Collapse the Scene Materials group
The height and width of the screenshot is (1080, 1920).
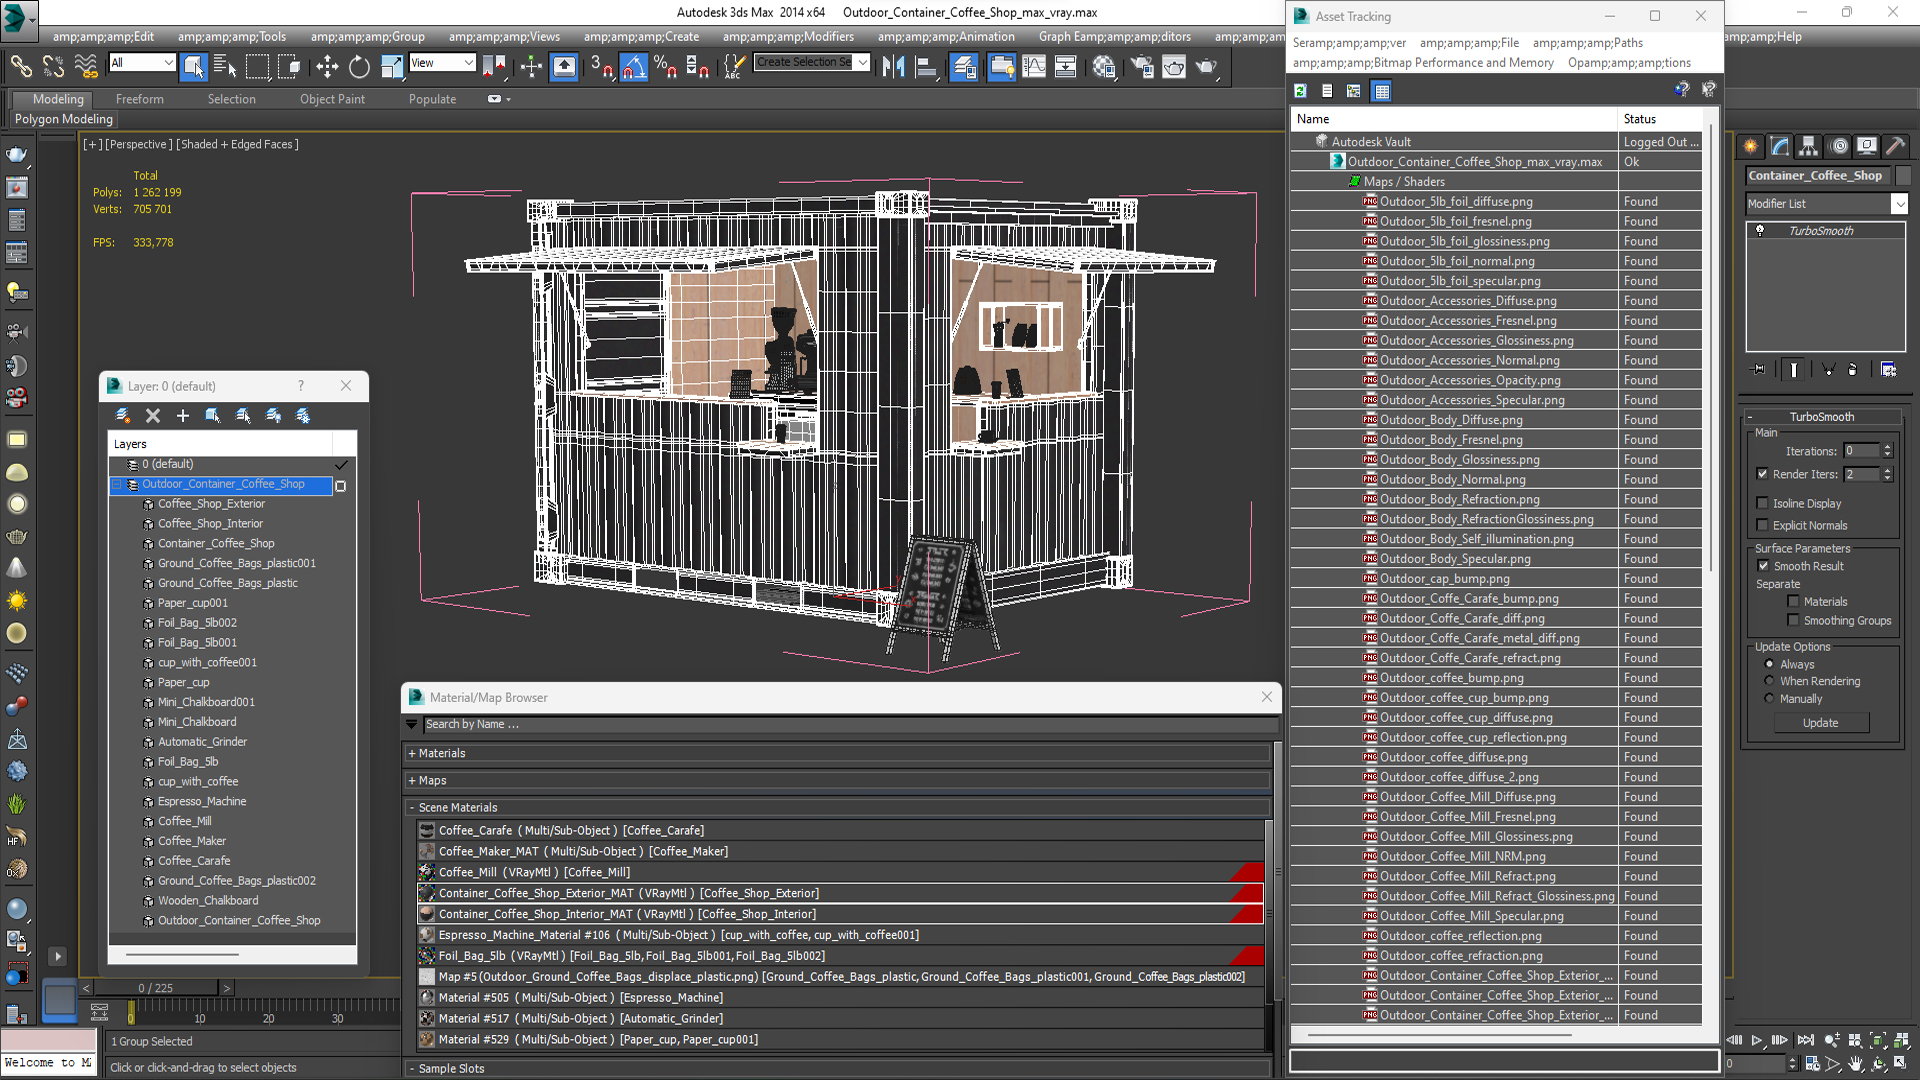[x=411, y=807]
